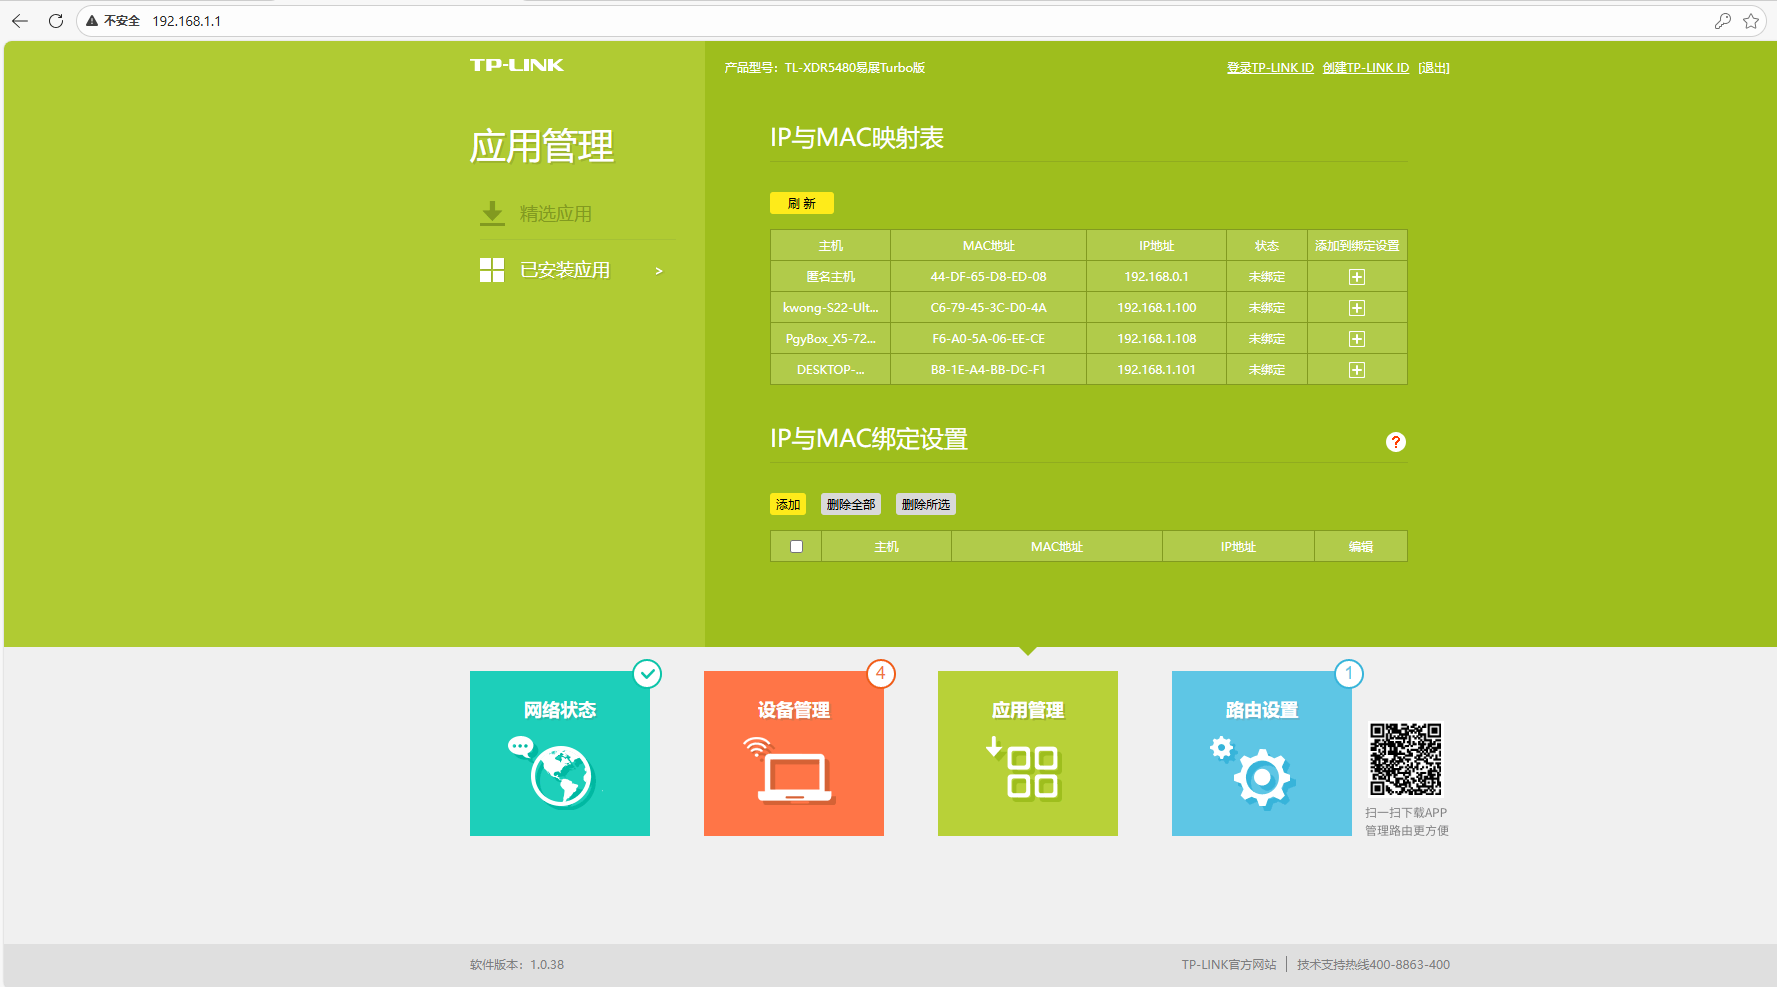Screen dimensions: 1777x987
Task: Open help question mark for IP-MAC binding
Action: (x=1395, y=442)
